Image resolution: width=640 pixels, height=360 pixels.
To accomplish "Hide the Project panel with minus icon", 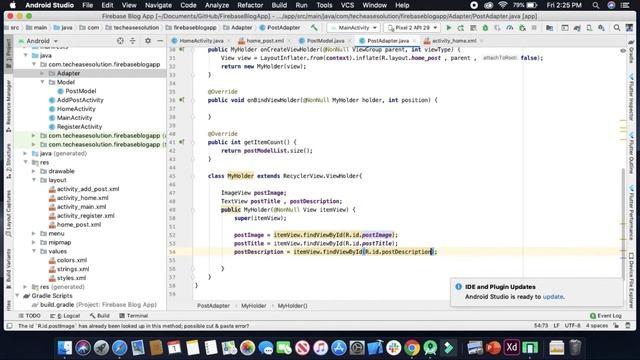I will pos(160,41).
